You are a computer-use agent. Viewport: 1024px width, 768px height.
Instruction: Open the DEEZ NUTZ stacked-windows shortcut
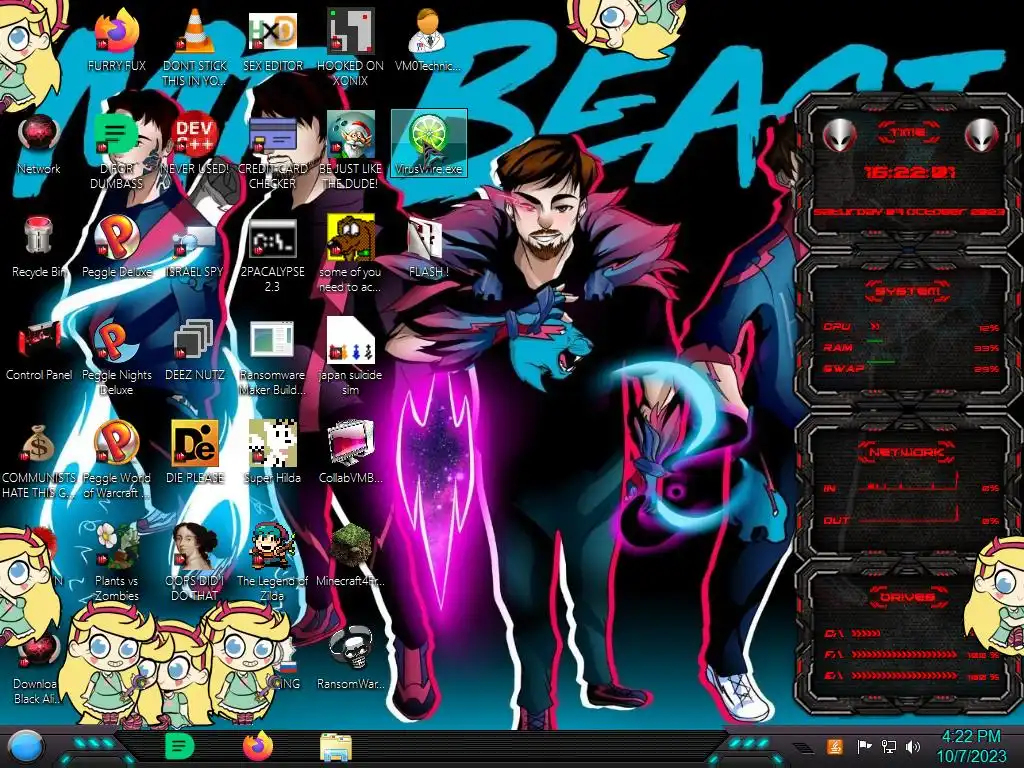(194, 341)
